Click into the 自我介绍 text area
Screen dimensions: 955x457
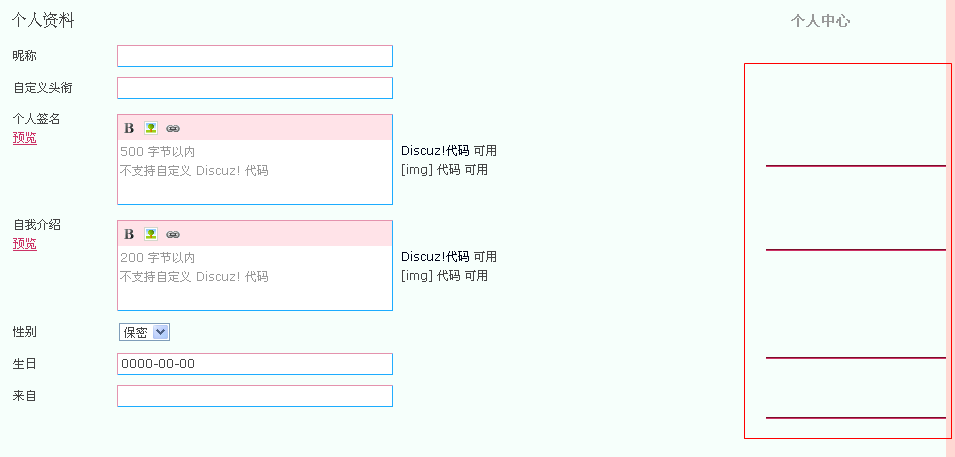[x=255, y=278]
